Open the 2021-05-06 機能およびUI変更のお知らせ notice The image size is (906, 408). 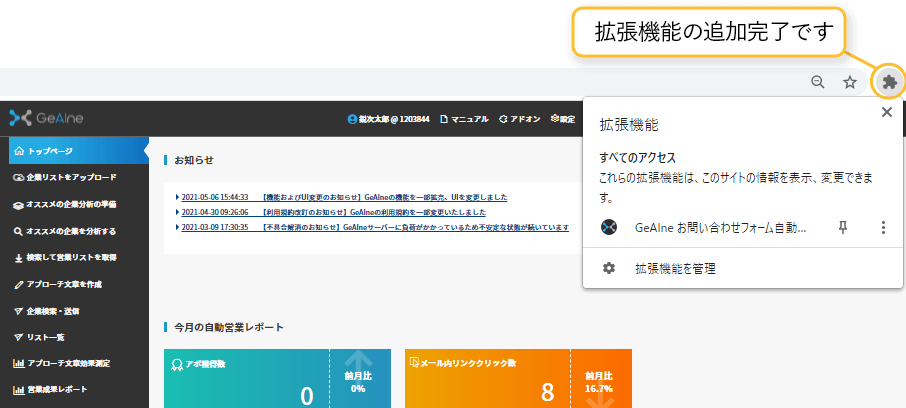pos(344,197)
